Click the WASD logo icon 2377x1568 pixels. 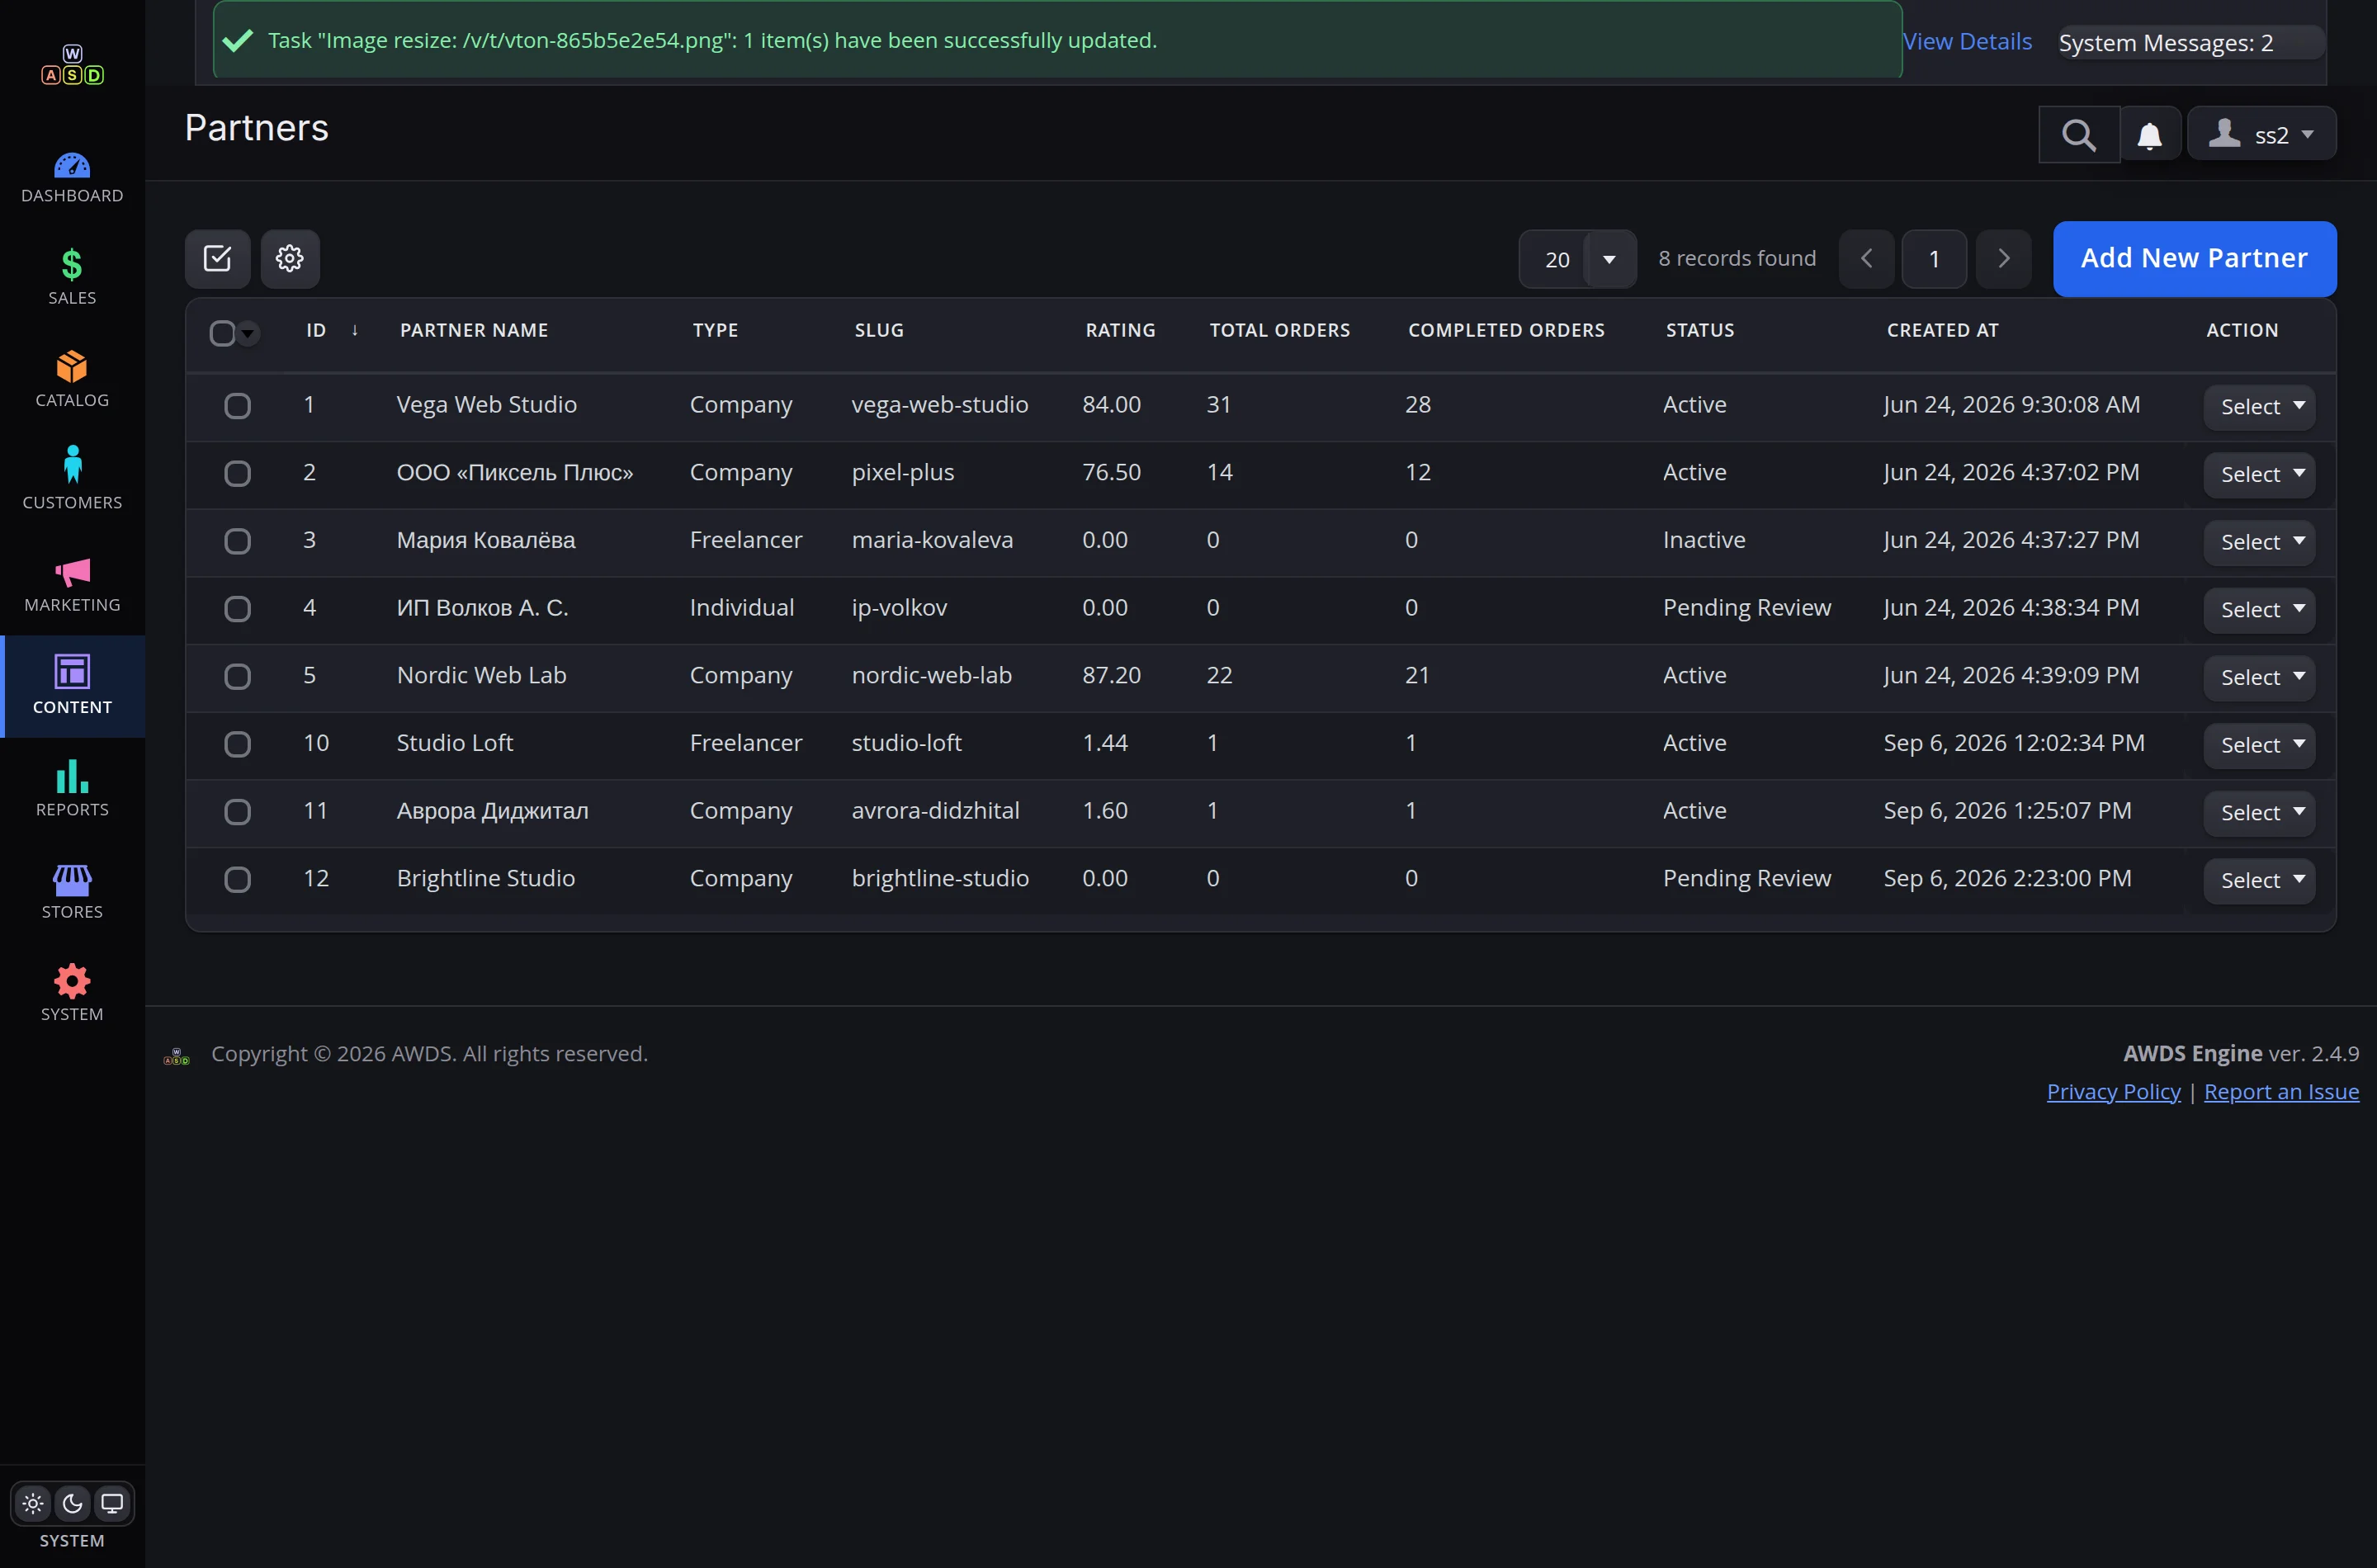point(72,65)
